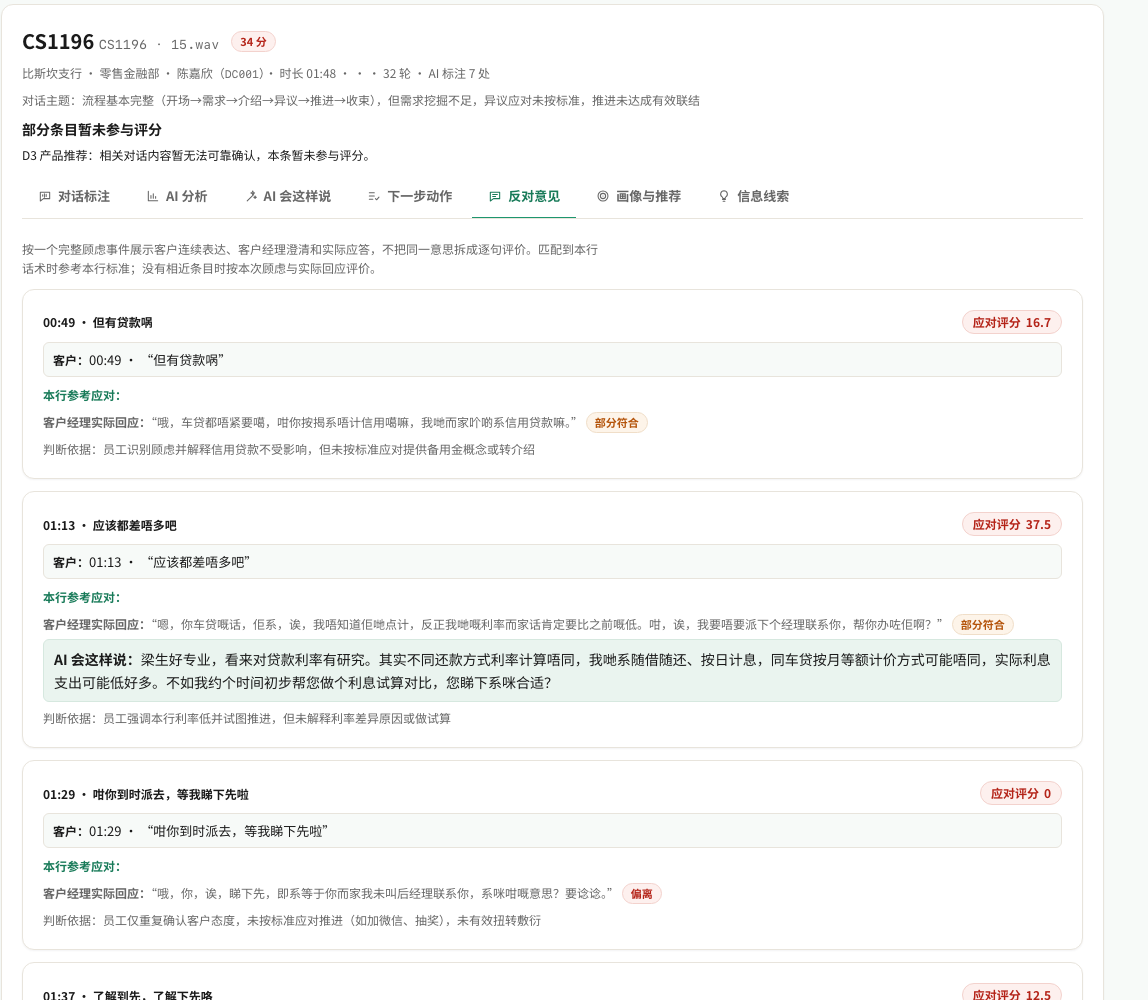Click the D3 产品推荐 notice line
Viewport: 1148px width, 1000px height.
(x=198, y=156)
